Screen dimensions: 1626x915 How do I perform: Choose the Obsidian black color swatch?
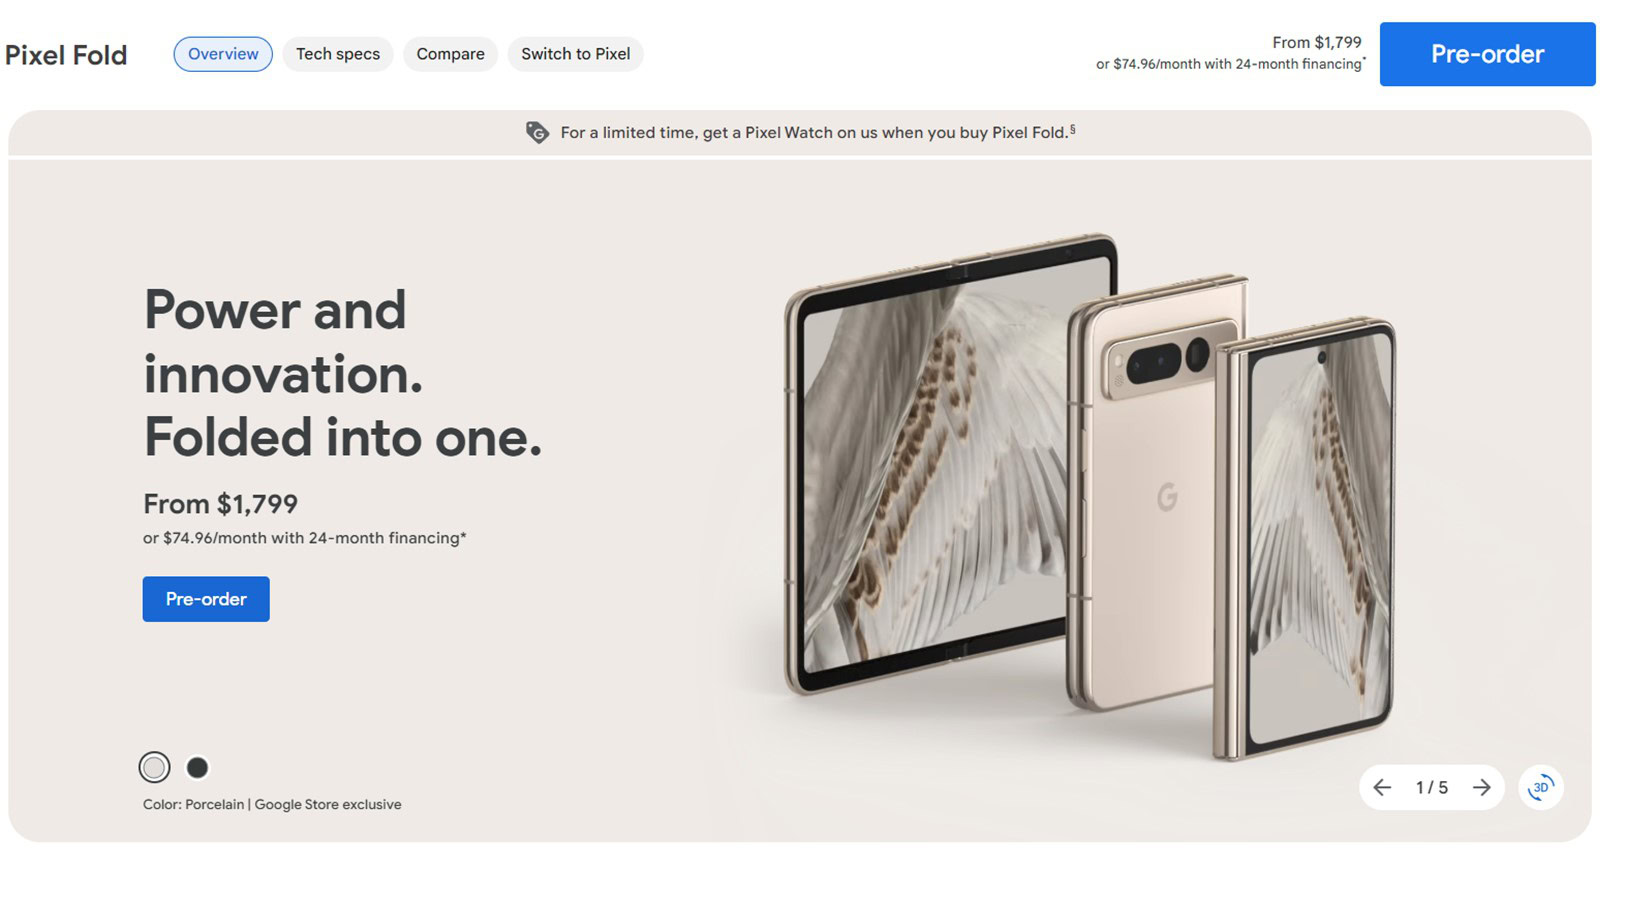click(x=198, y=767)
